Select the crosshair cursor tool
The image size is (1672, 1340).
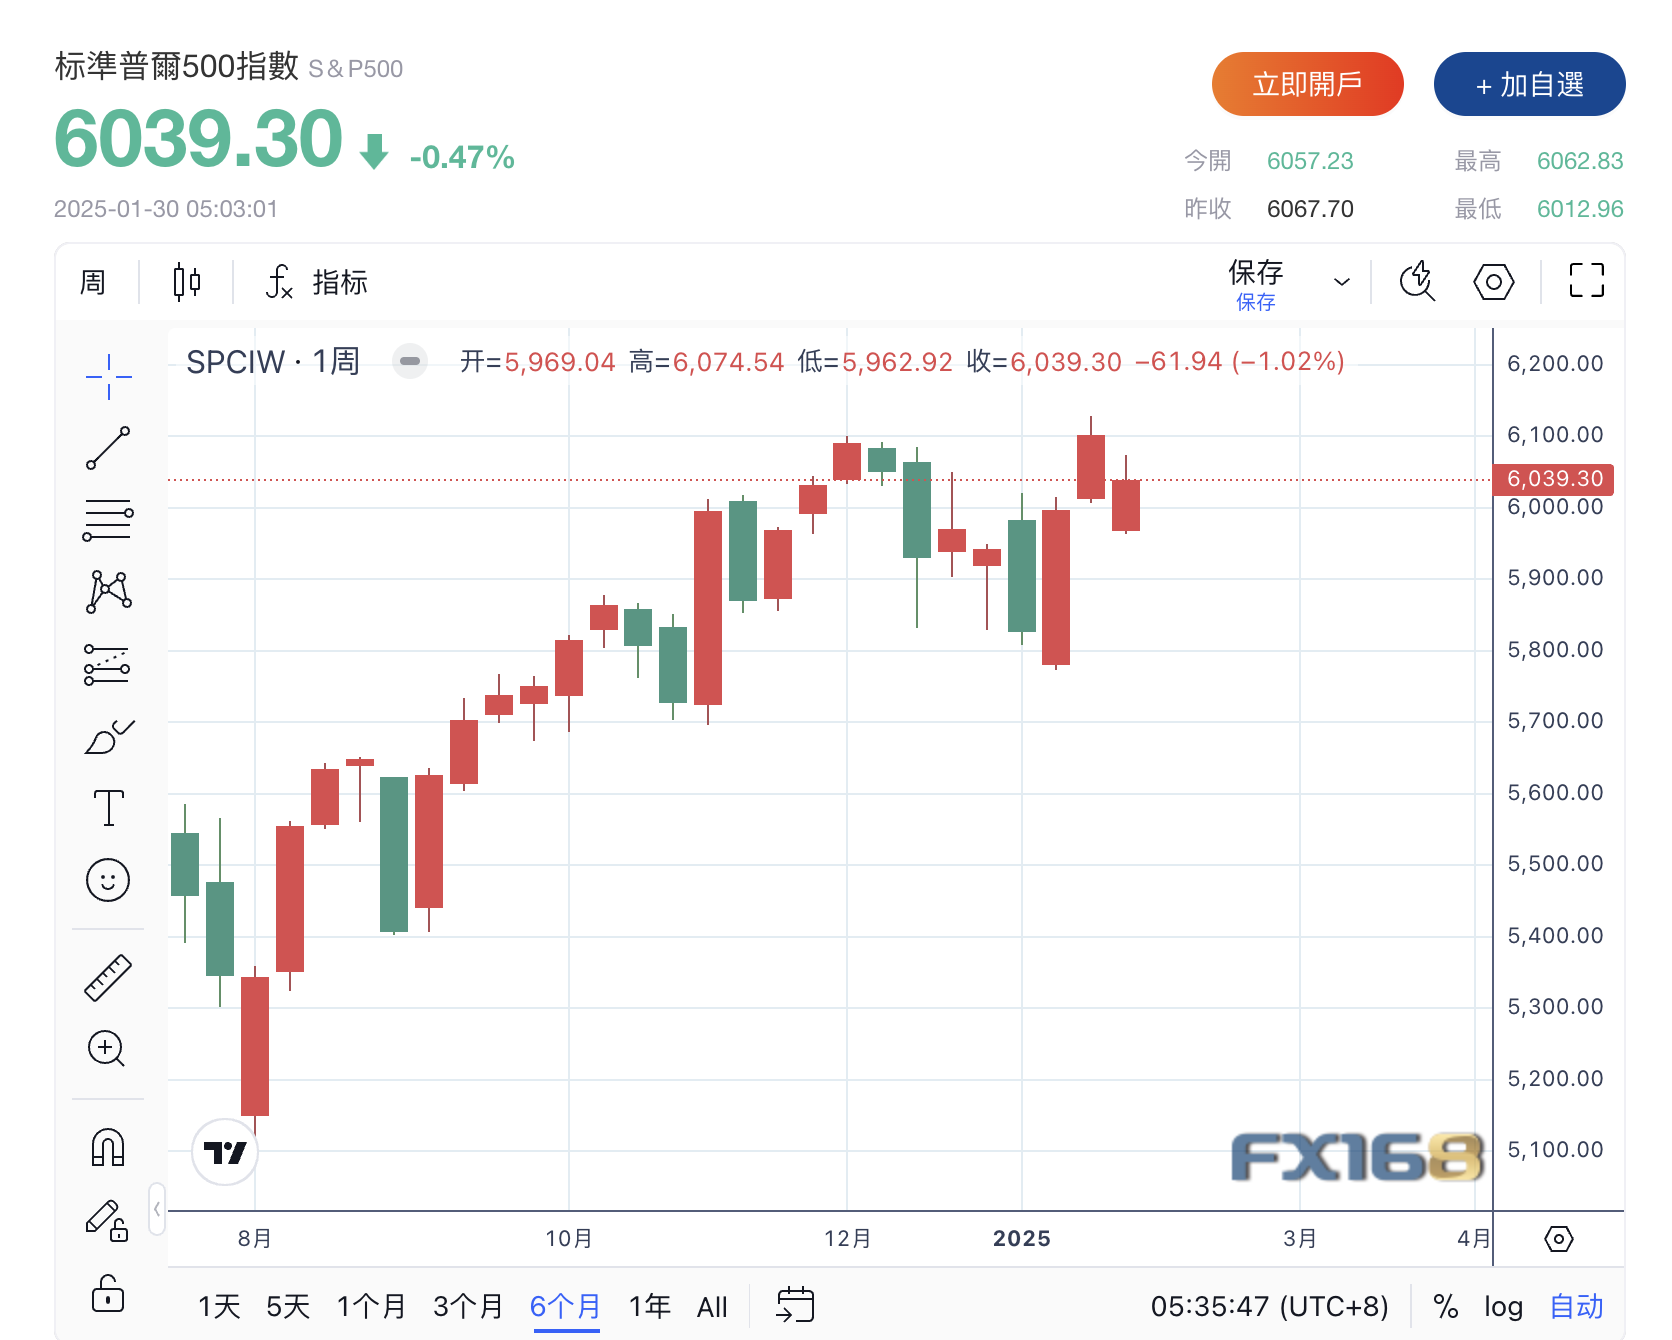click(108, 377)
